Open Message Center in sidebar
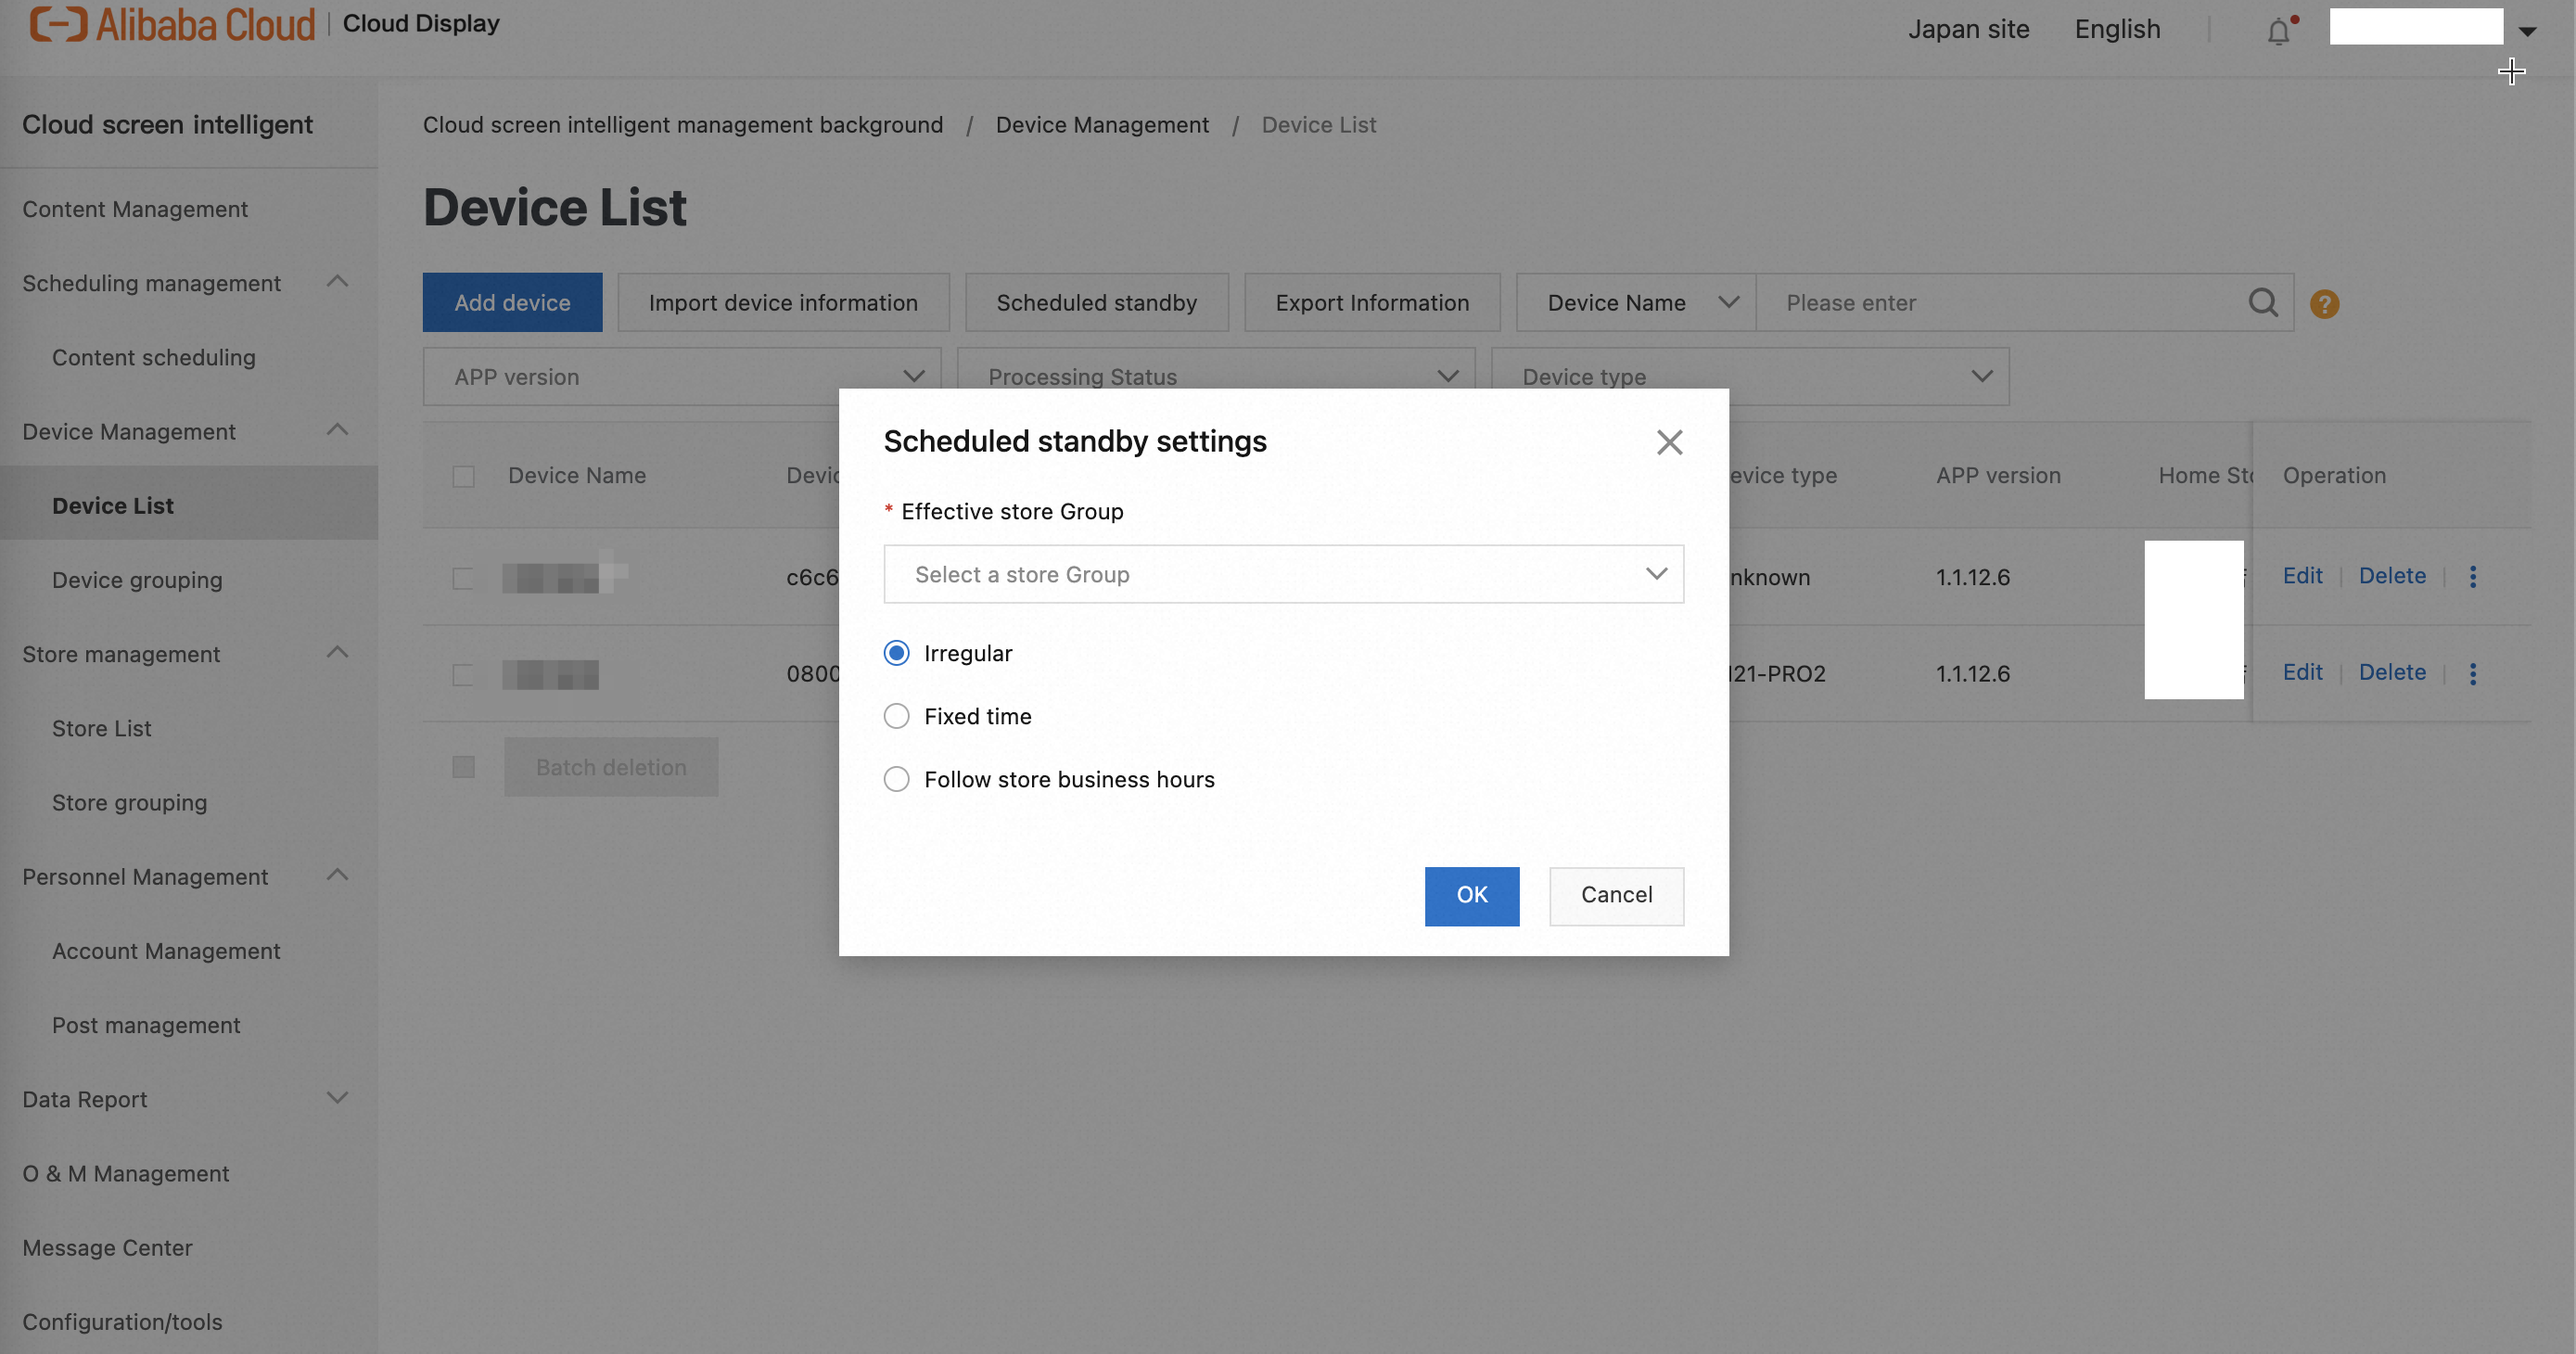2576x1354 pixels. click(107, 1248)
